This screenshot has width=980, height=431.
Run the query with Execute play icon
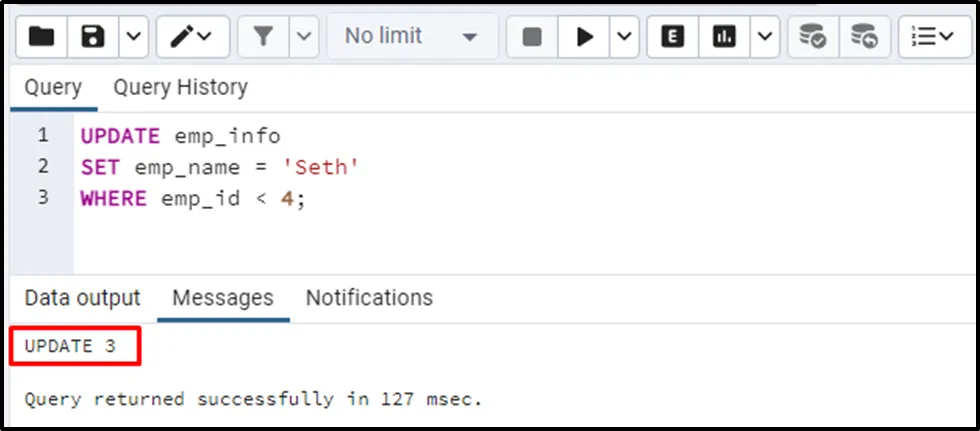[585, 37]
